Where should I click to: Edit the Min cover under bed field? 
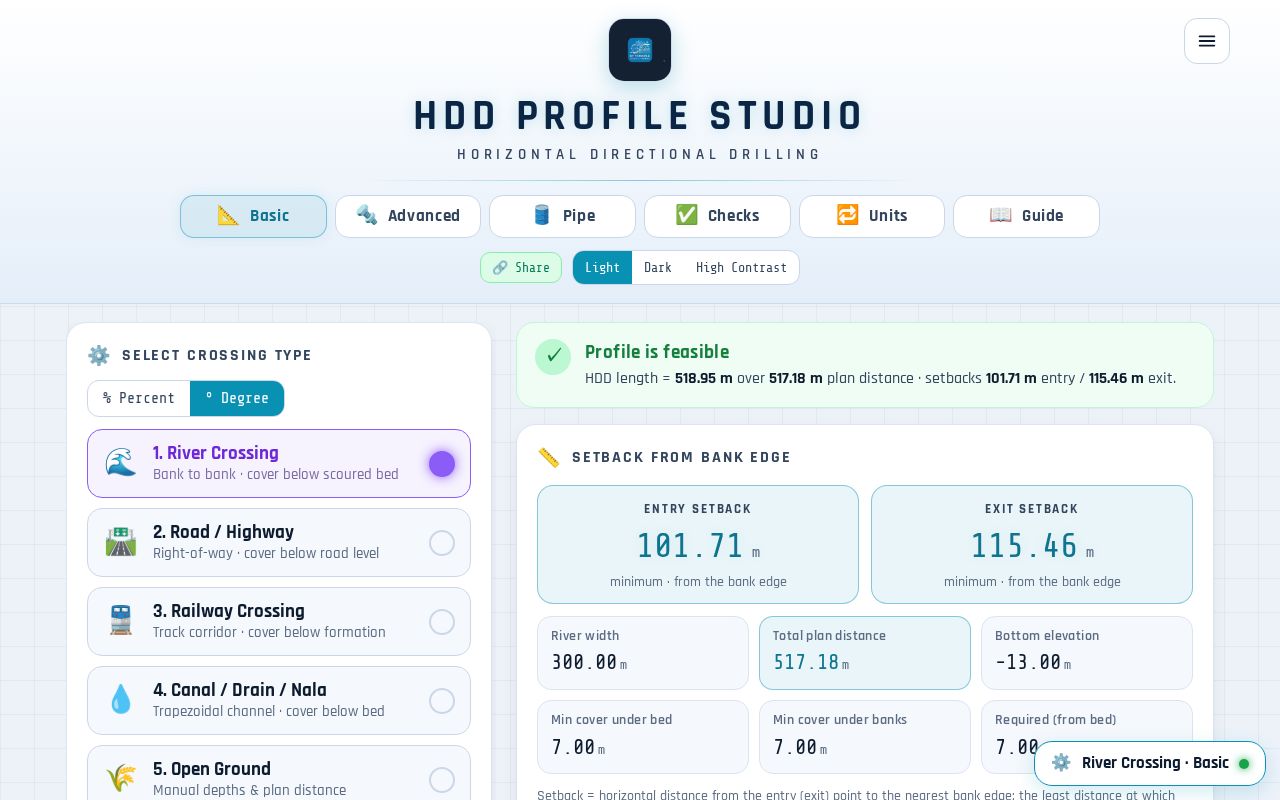(x=643, y=737)
